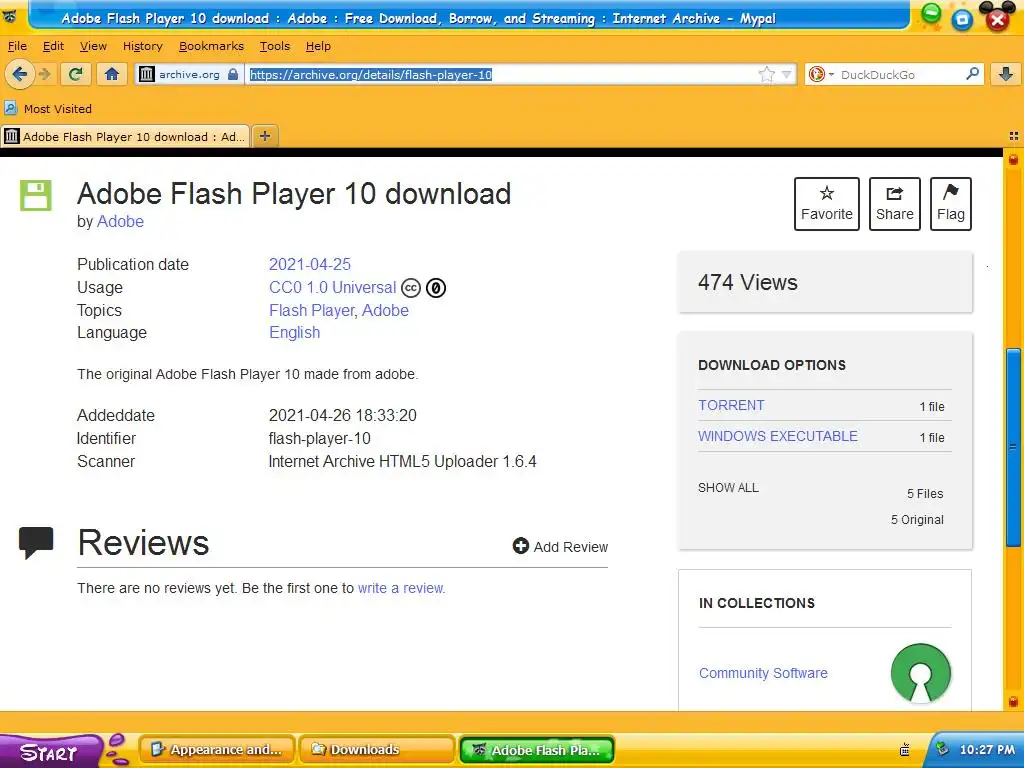This screenshot has height=768, width=1024.
Task: Open the Adobe topic link
Action: pos(385,310)
